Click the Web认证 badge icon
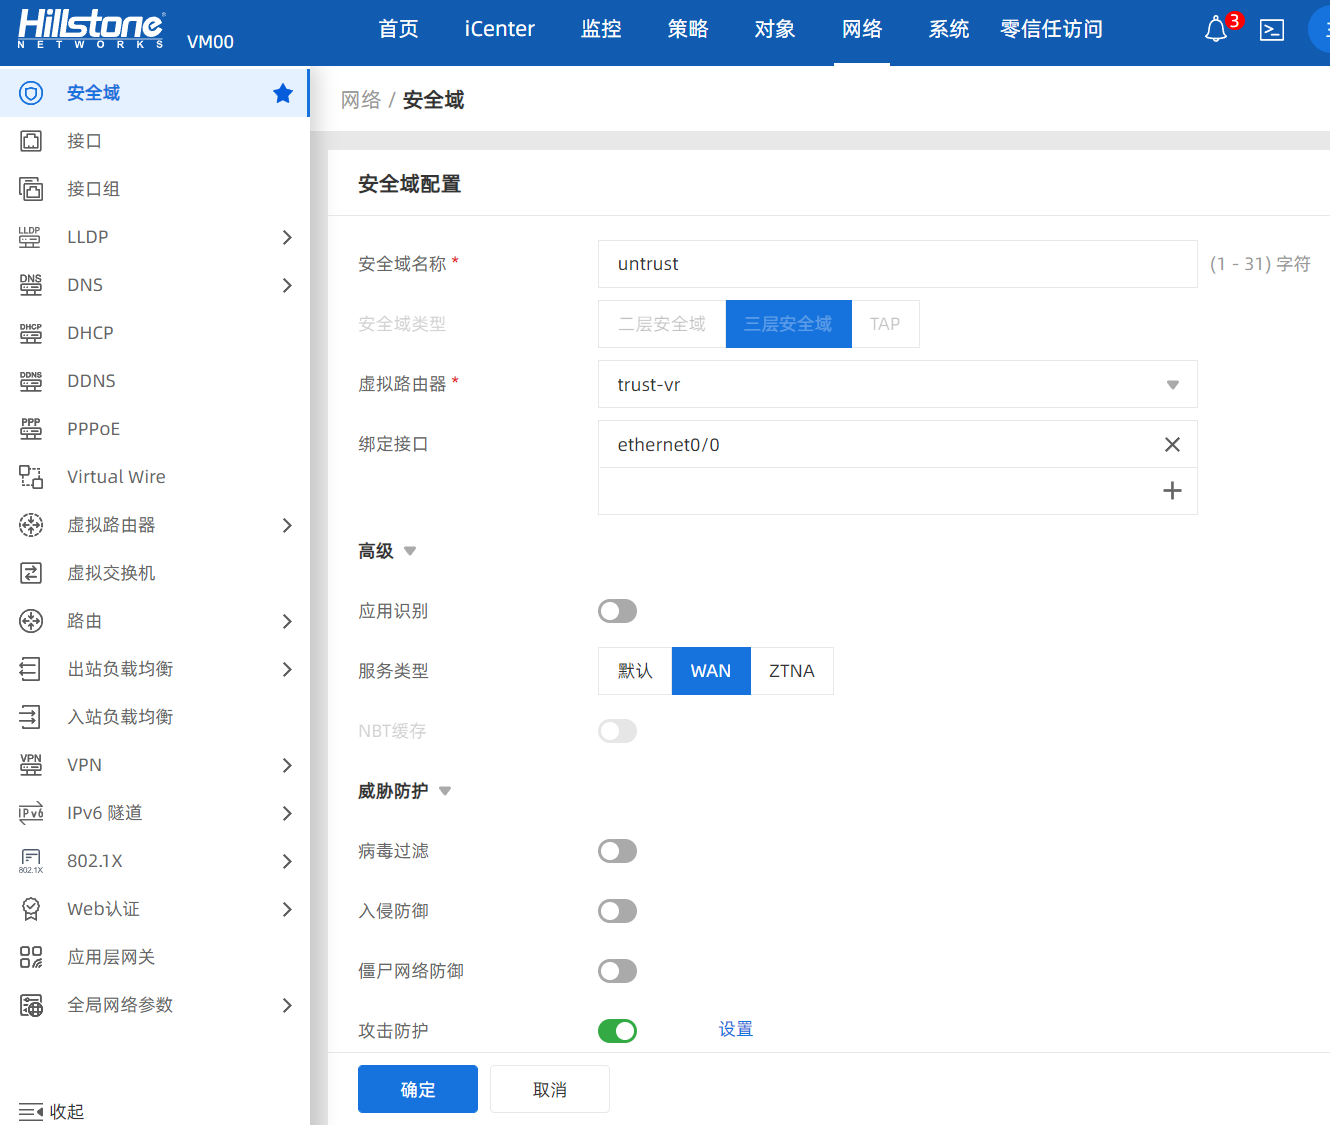Screen dimensions: 1330x1125 31,909
